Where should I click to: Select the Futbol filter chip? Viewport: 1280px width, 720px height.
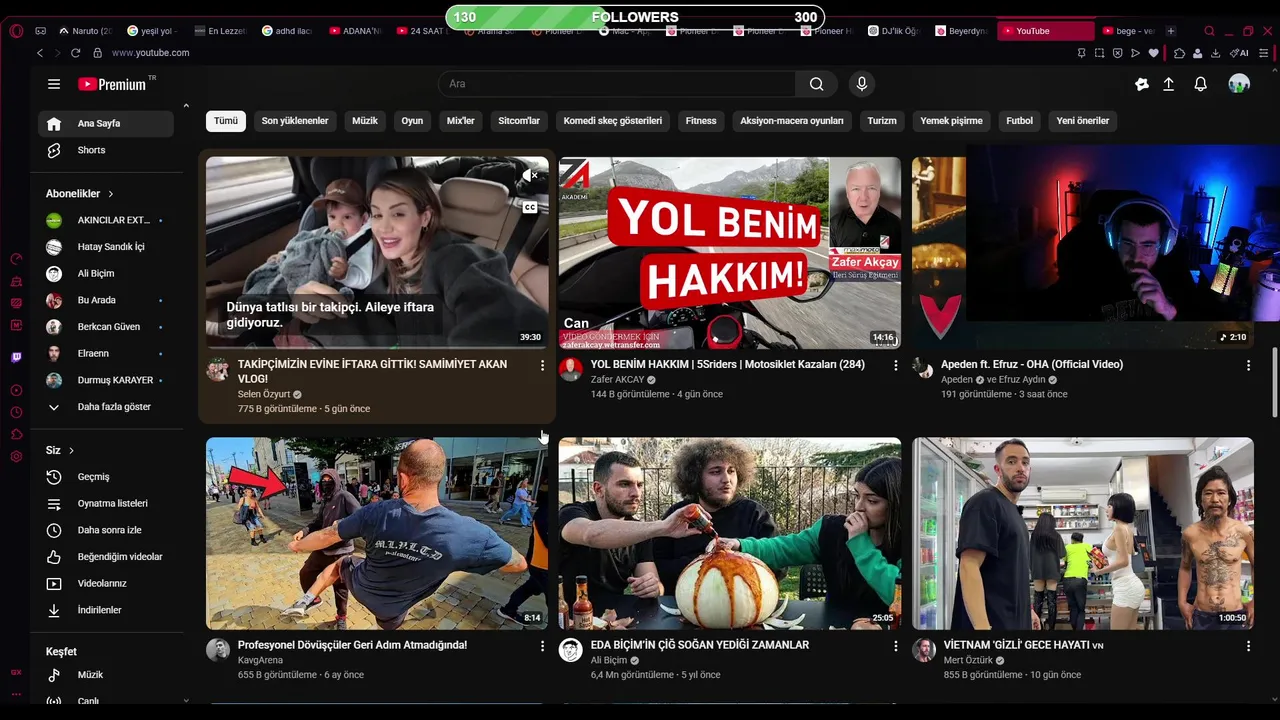coord(1019,121)
